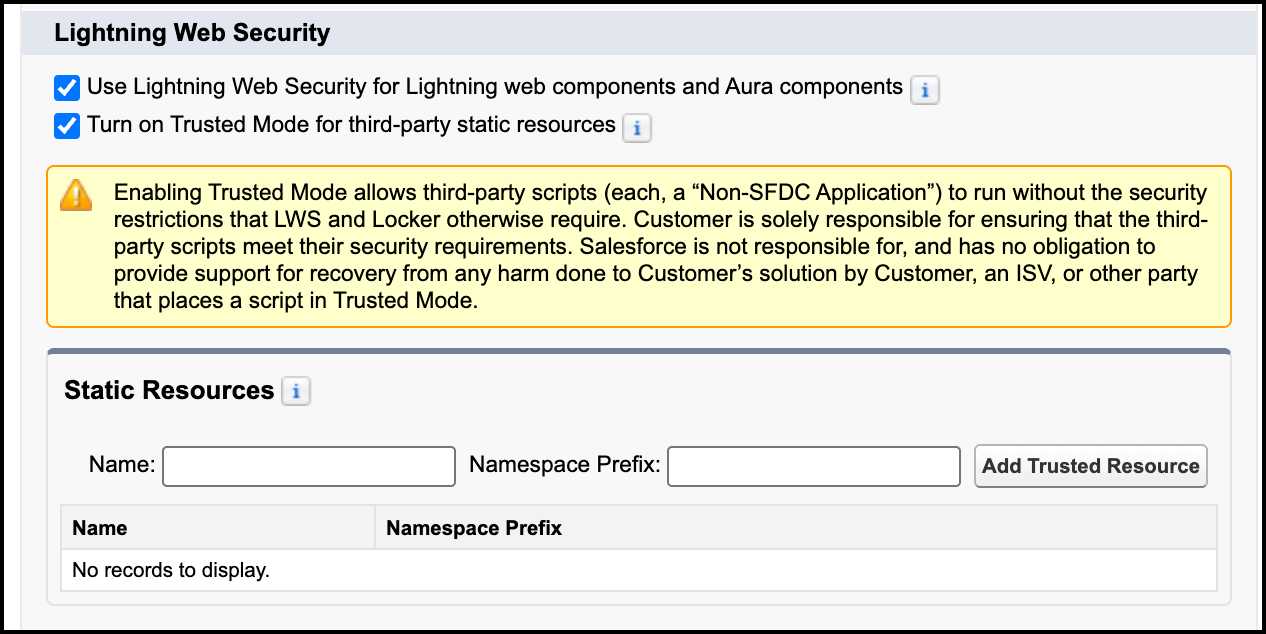Image resolution: width=1266 pixels, height=634 pixels.
Task: Disable Trusted Mode for third-party static resources
Action: tap(67, 127)
